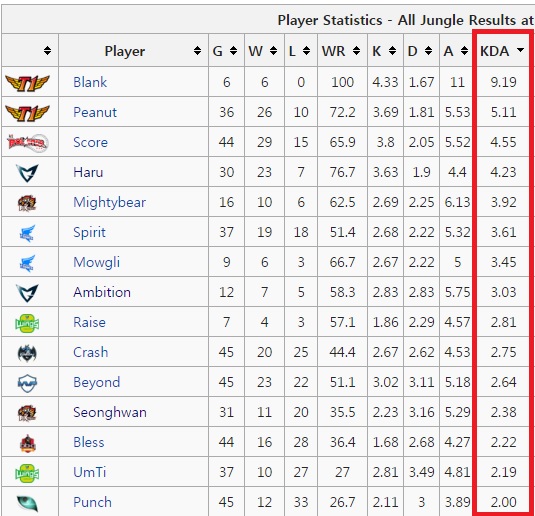Screen dimensions: 535x516
Task: Toggle KDA column sort order
Action: click(520, 50)
